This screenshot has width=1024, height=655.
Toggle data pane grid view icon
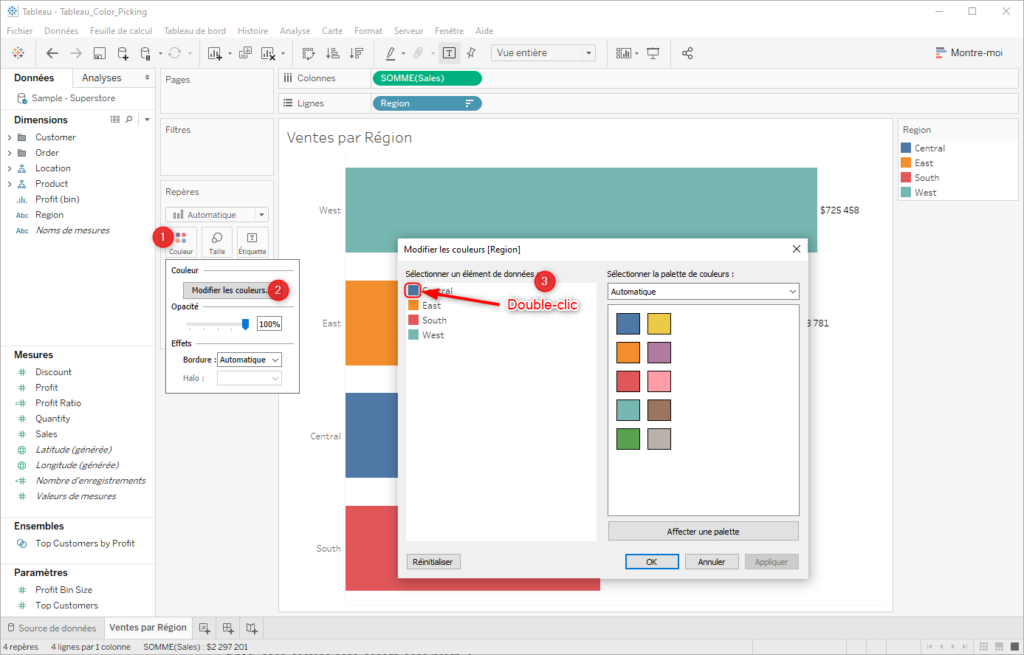tap(115, 120)
